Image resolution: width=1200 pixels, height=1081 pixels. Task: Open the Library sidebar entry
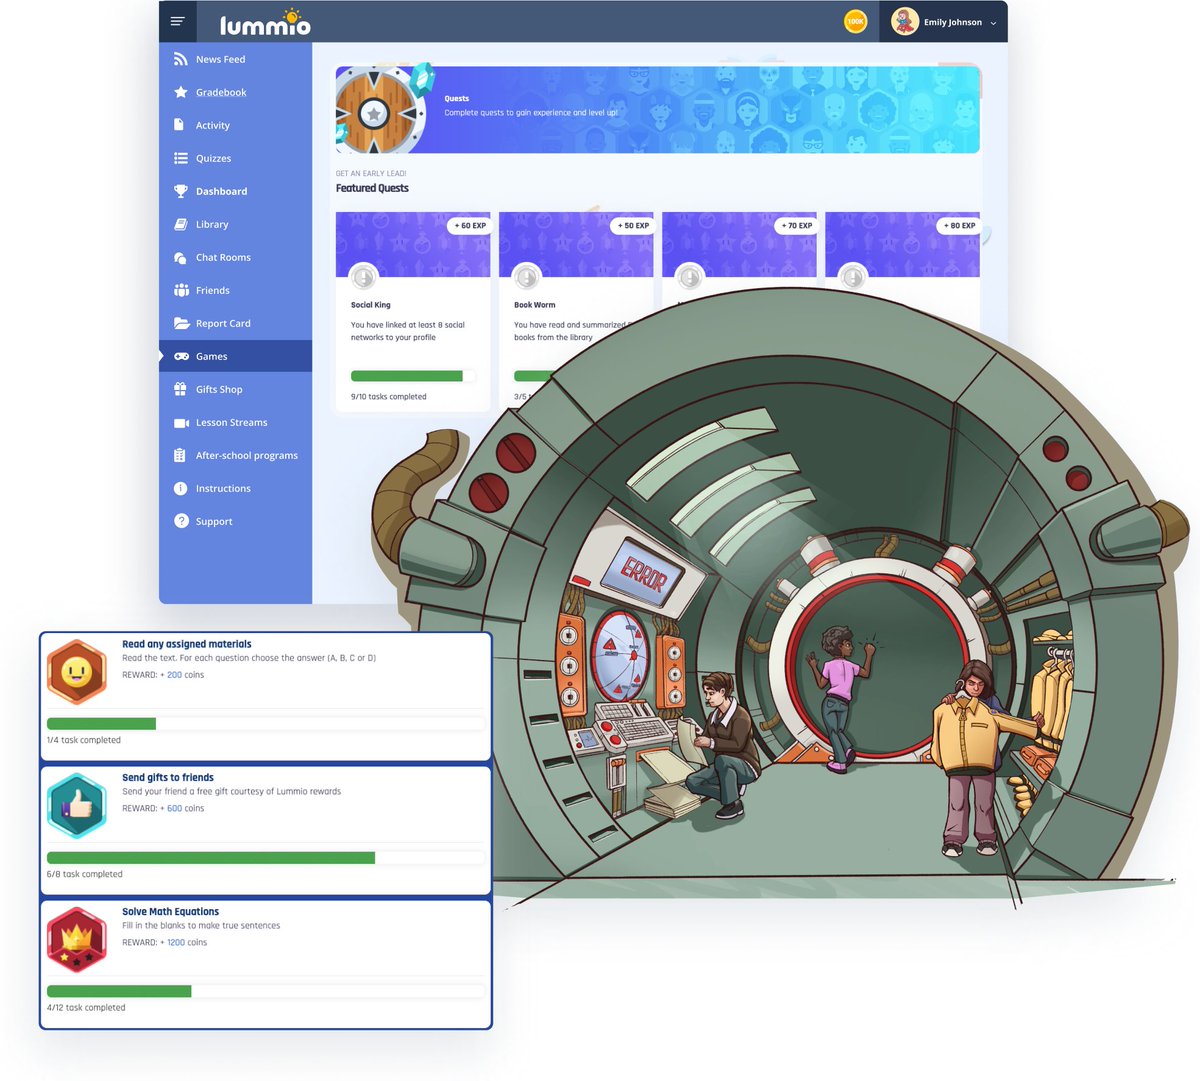click(x=235, y=224)
